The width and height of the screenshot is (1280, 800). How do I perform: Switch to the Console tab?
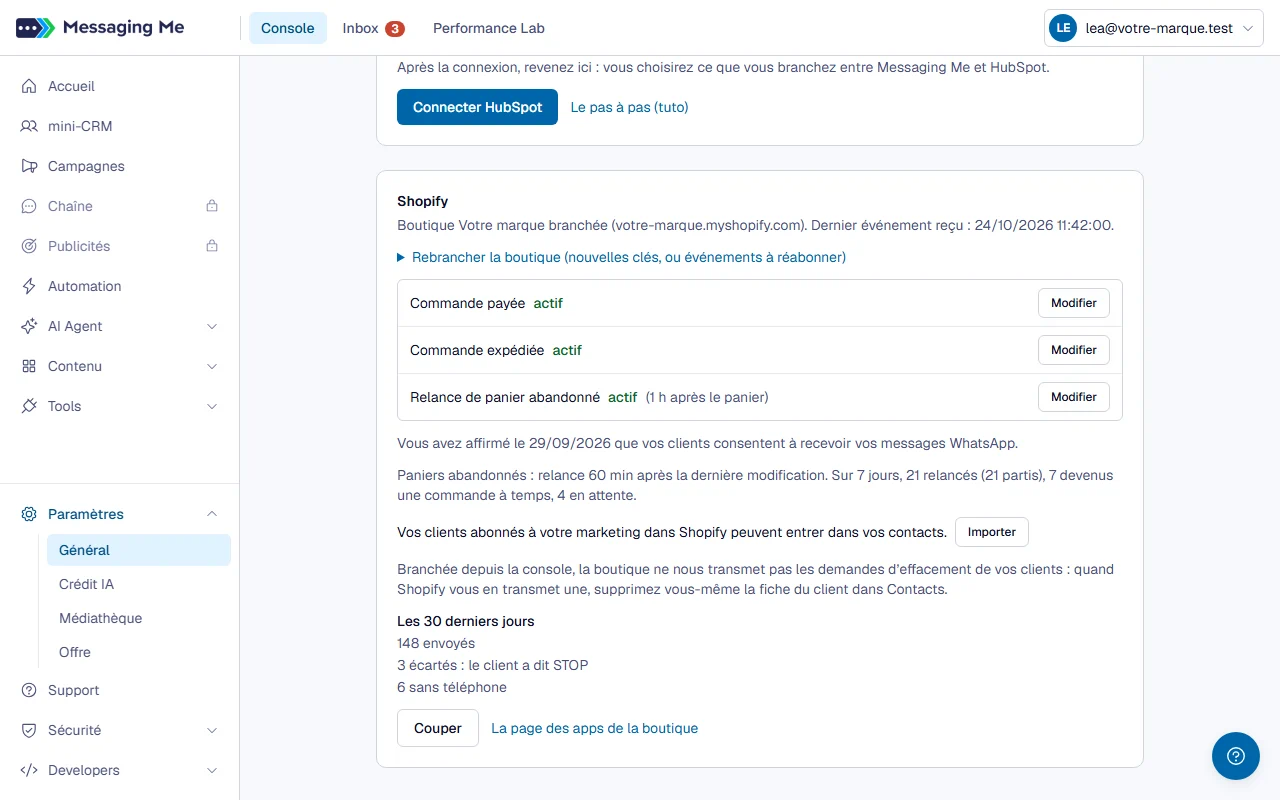[288, 28]
